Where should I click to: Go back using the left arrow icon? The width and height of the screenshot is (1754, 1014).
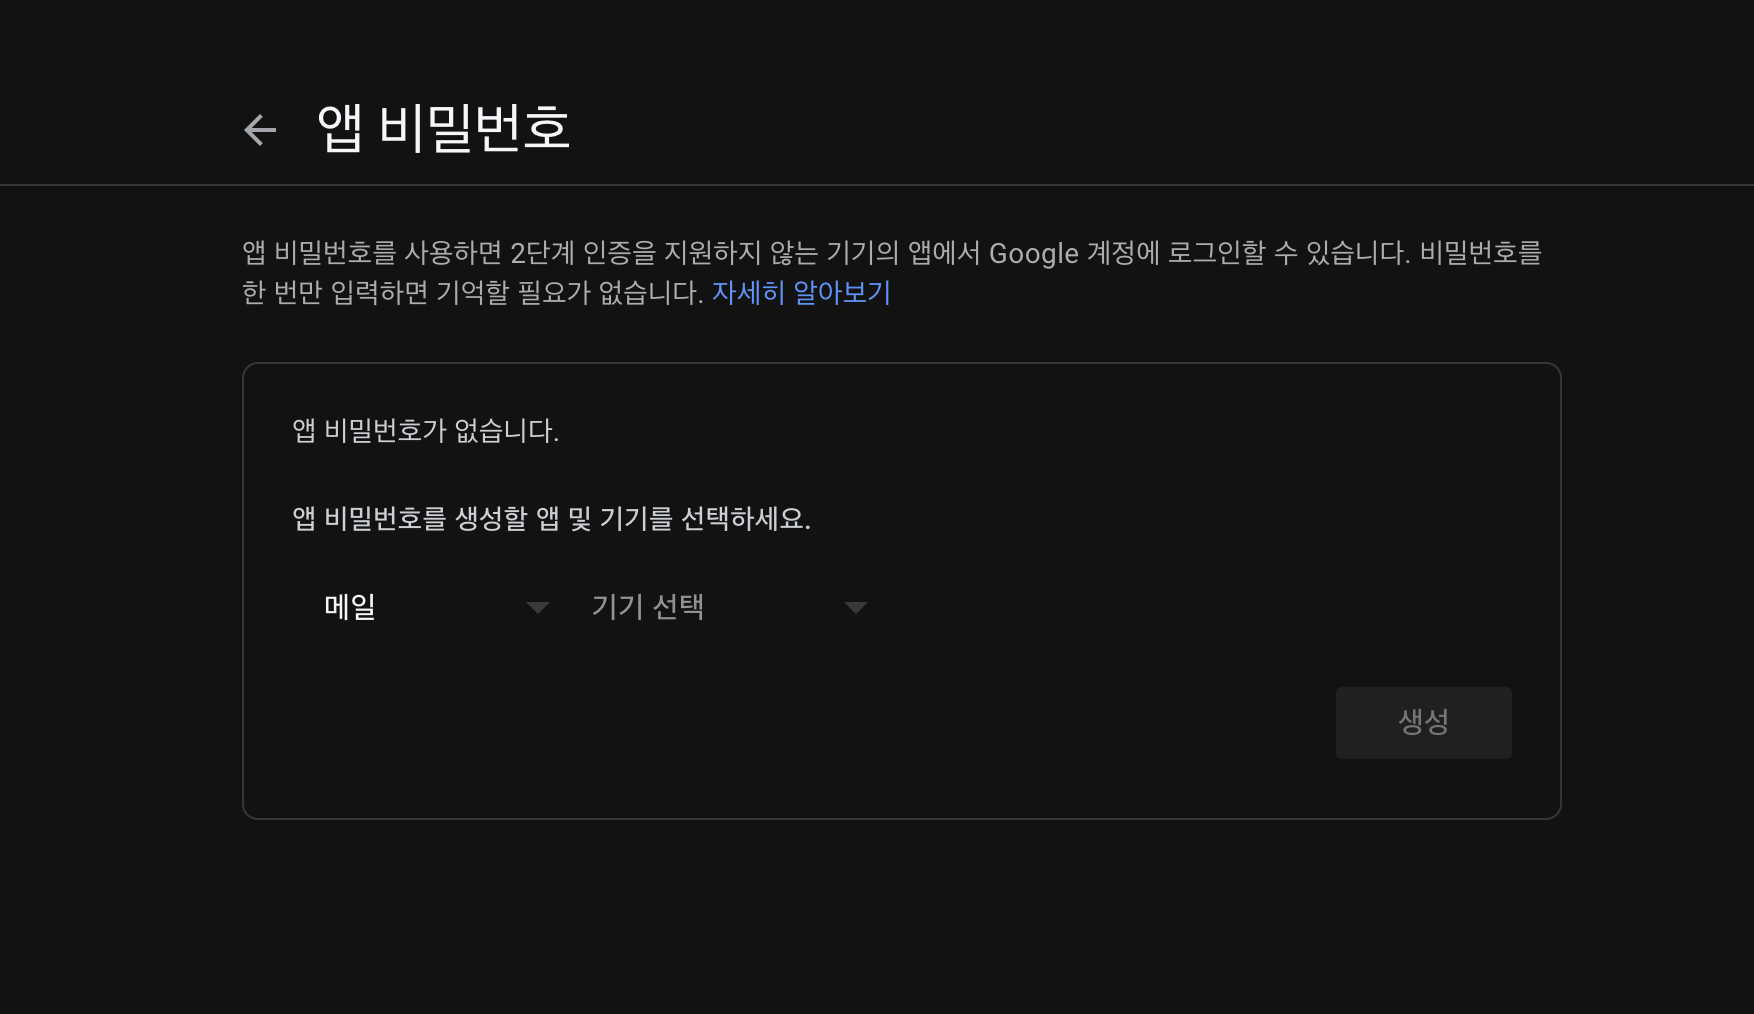260,130
